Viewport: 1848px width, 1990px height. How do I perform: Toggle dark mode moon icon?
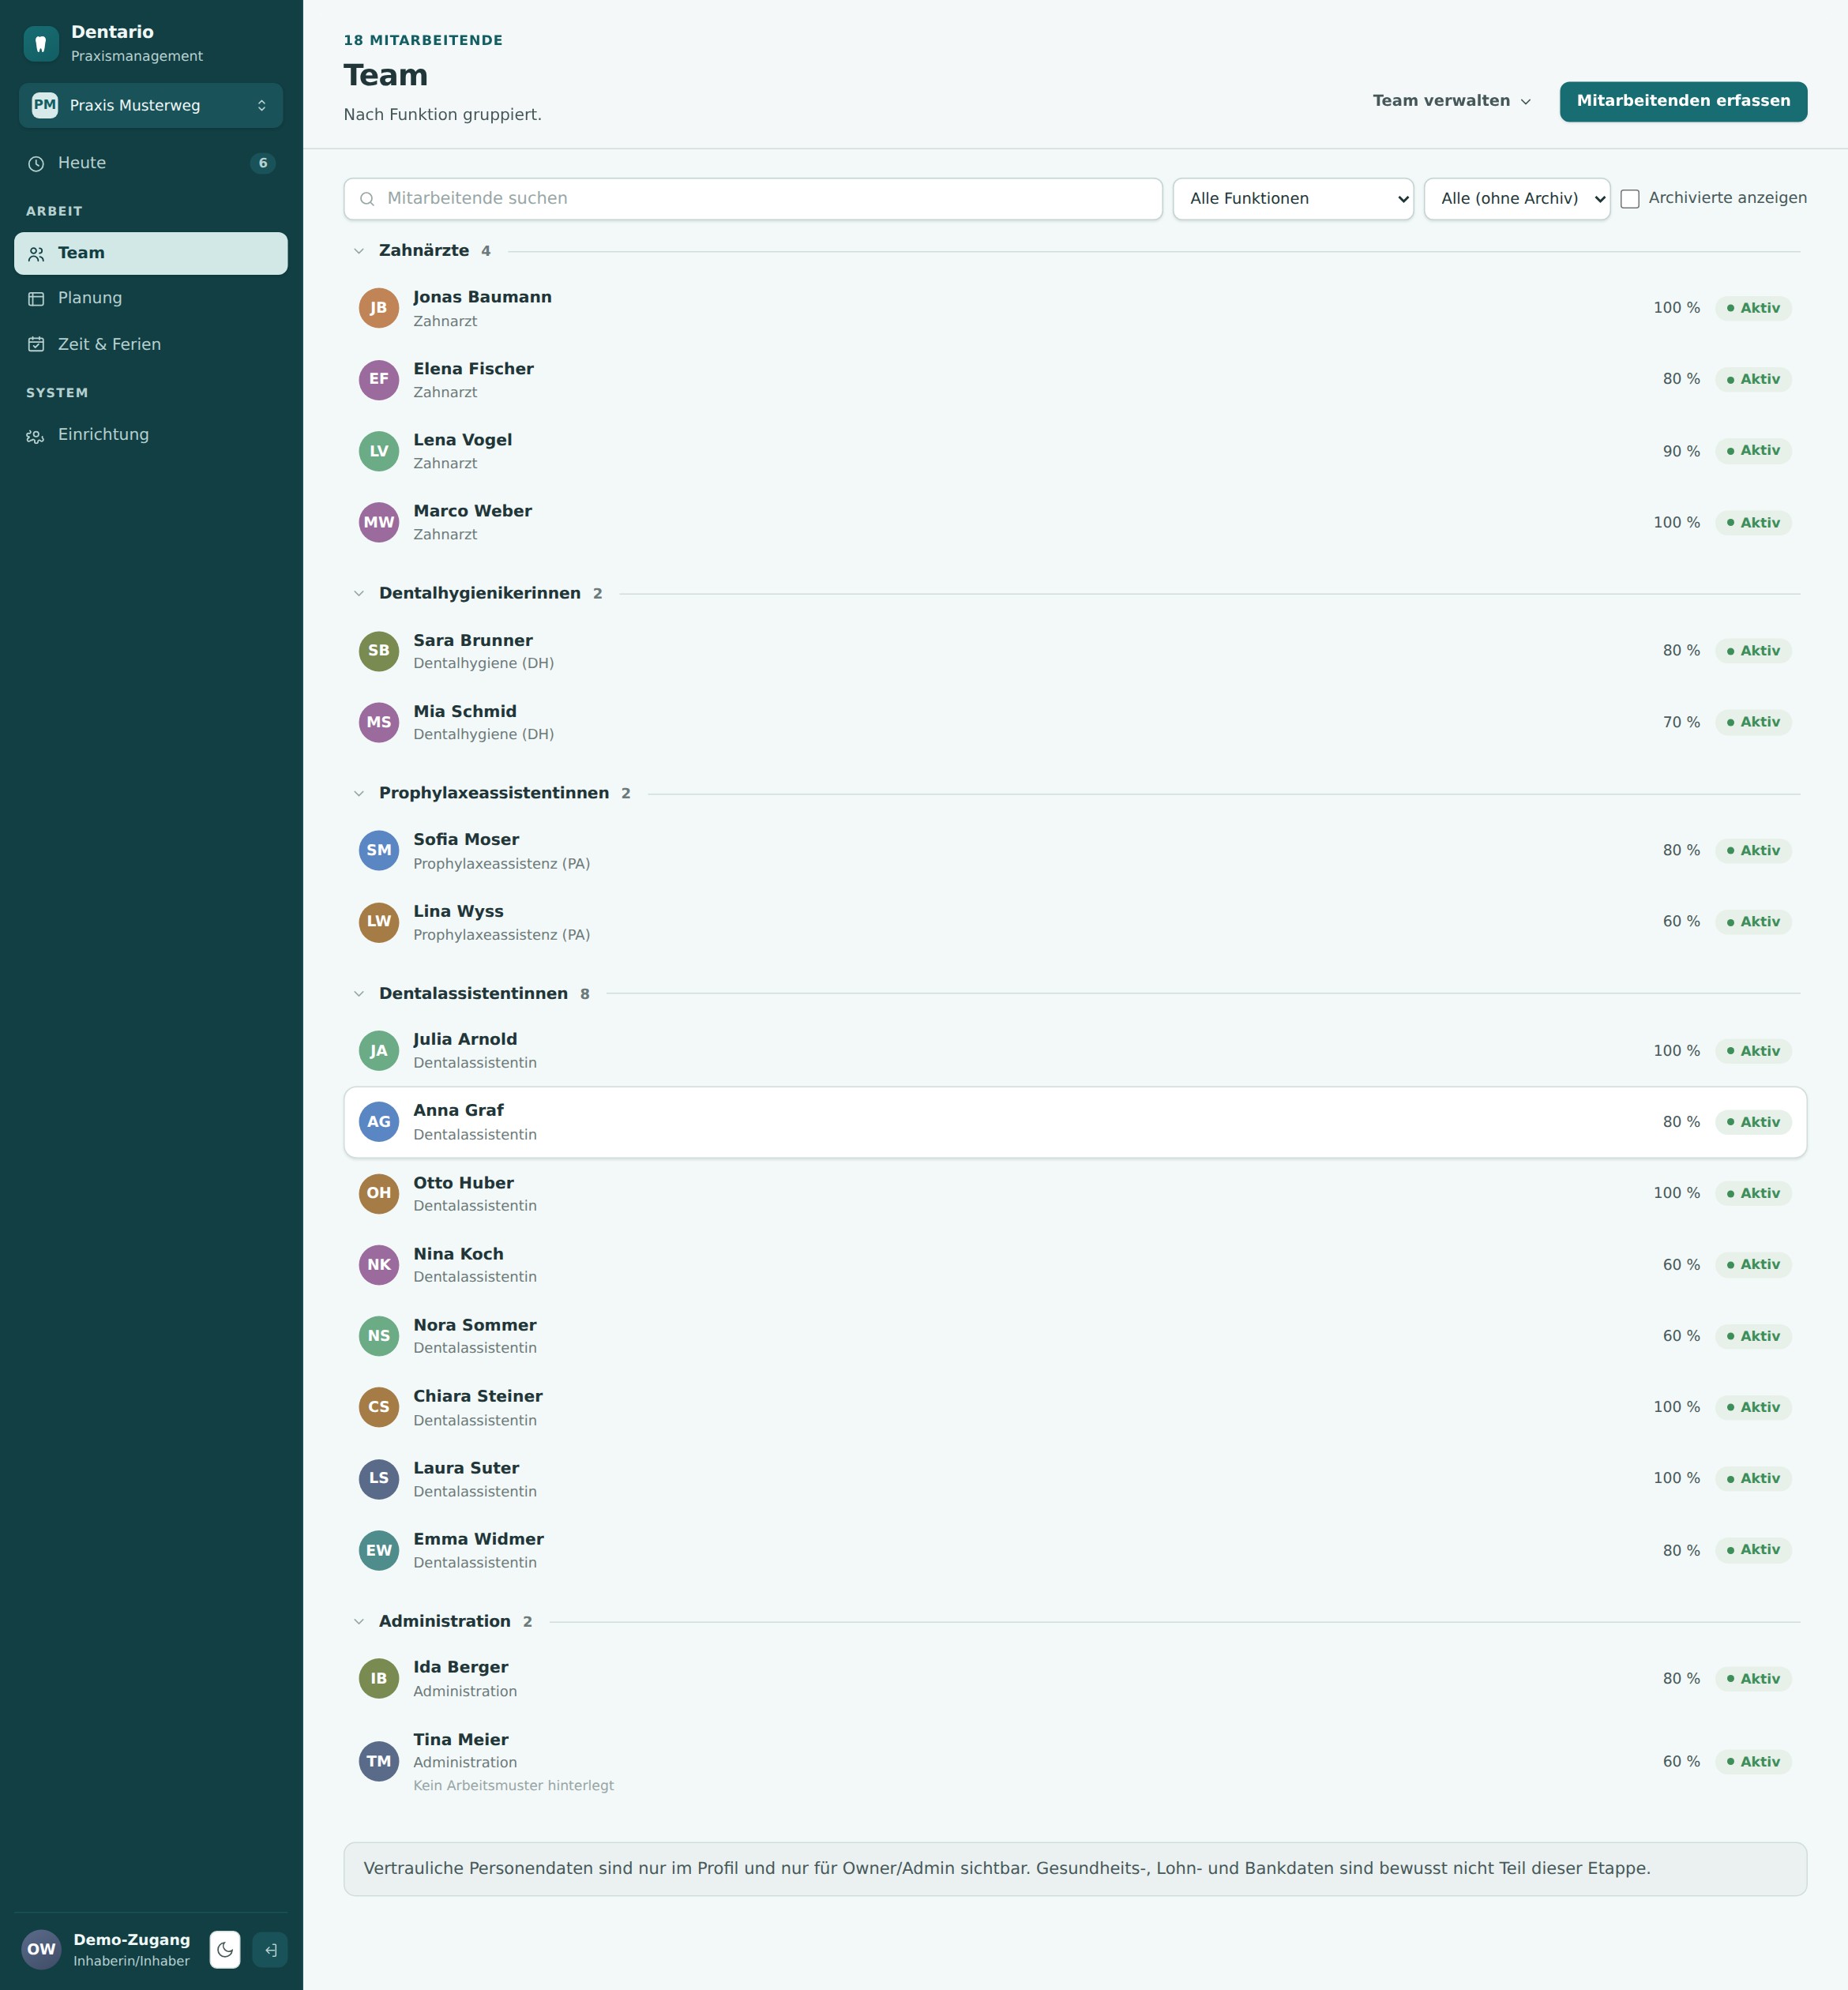pos(225,1949)
